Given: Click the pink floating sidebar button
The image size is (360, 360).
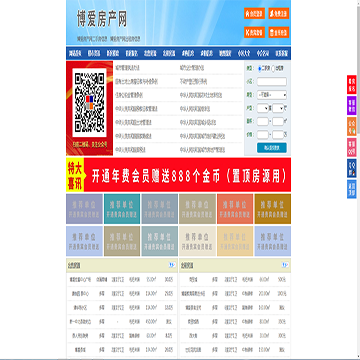Looking at the screenshot, I should click(352, 147).
